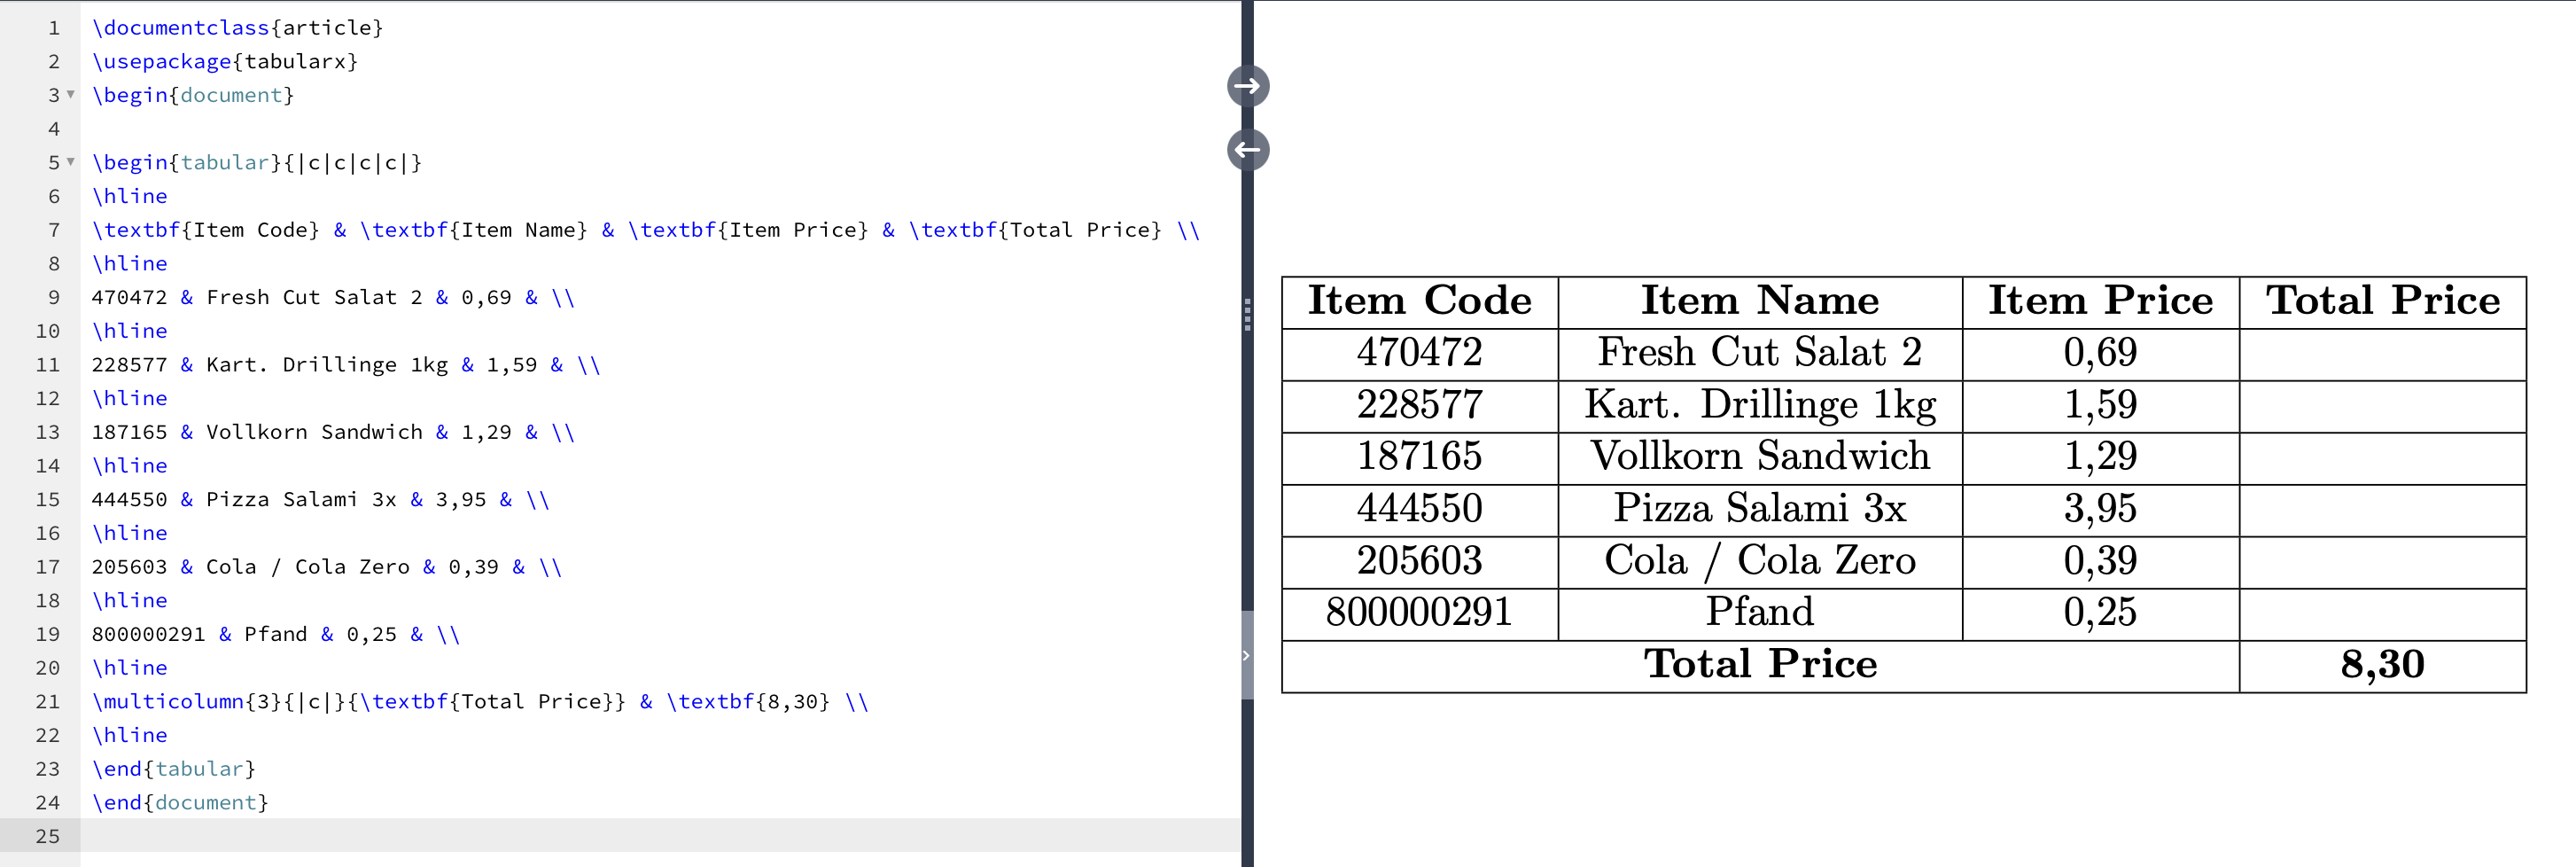Screen dimensions: 2576x867
Task: Click the 'Item Name' header in the PDF table
Action: [x=1760, y=300]
